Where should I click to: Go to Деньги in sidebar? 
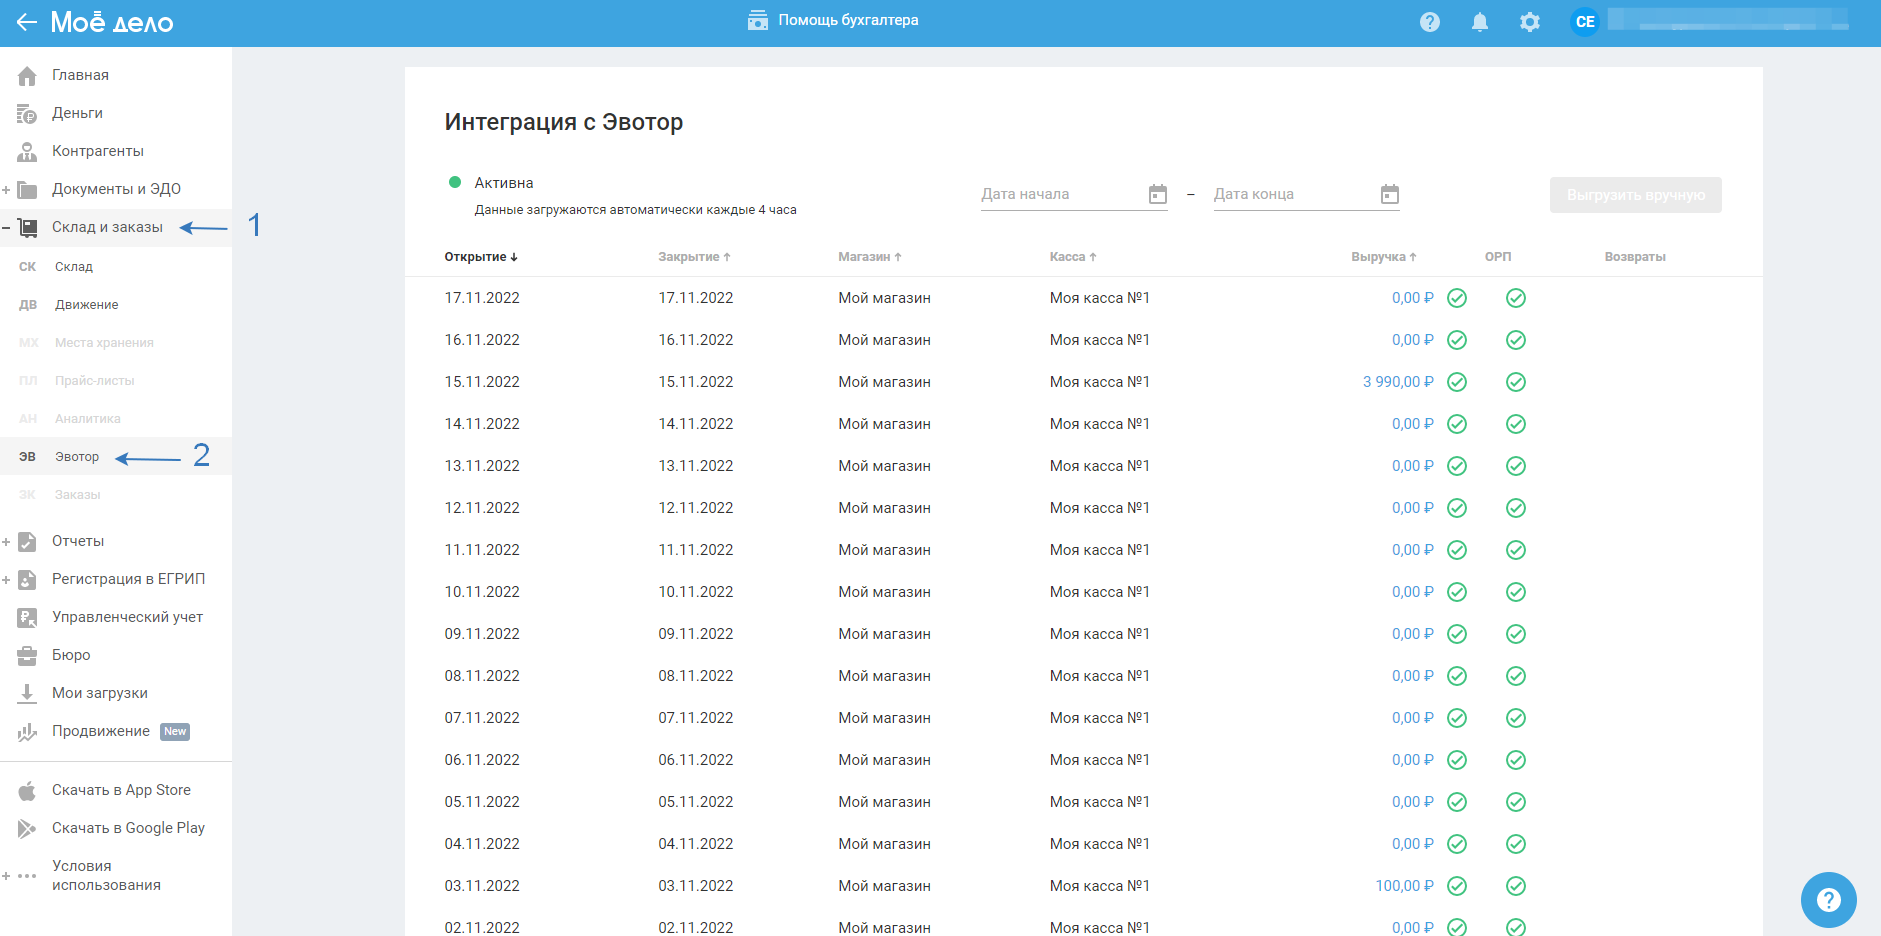pos(77,113)
